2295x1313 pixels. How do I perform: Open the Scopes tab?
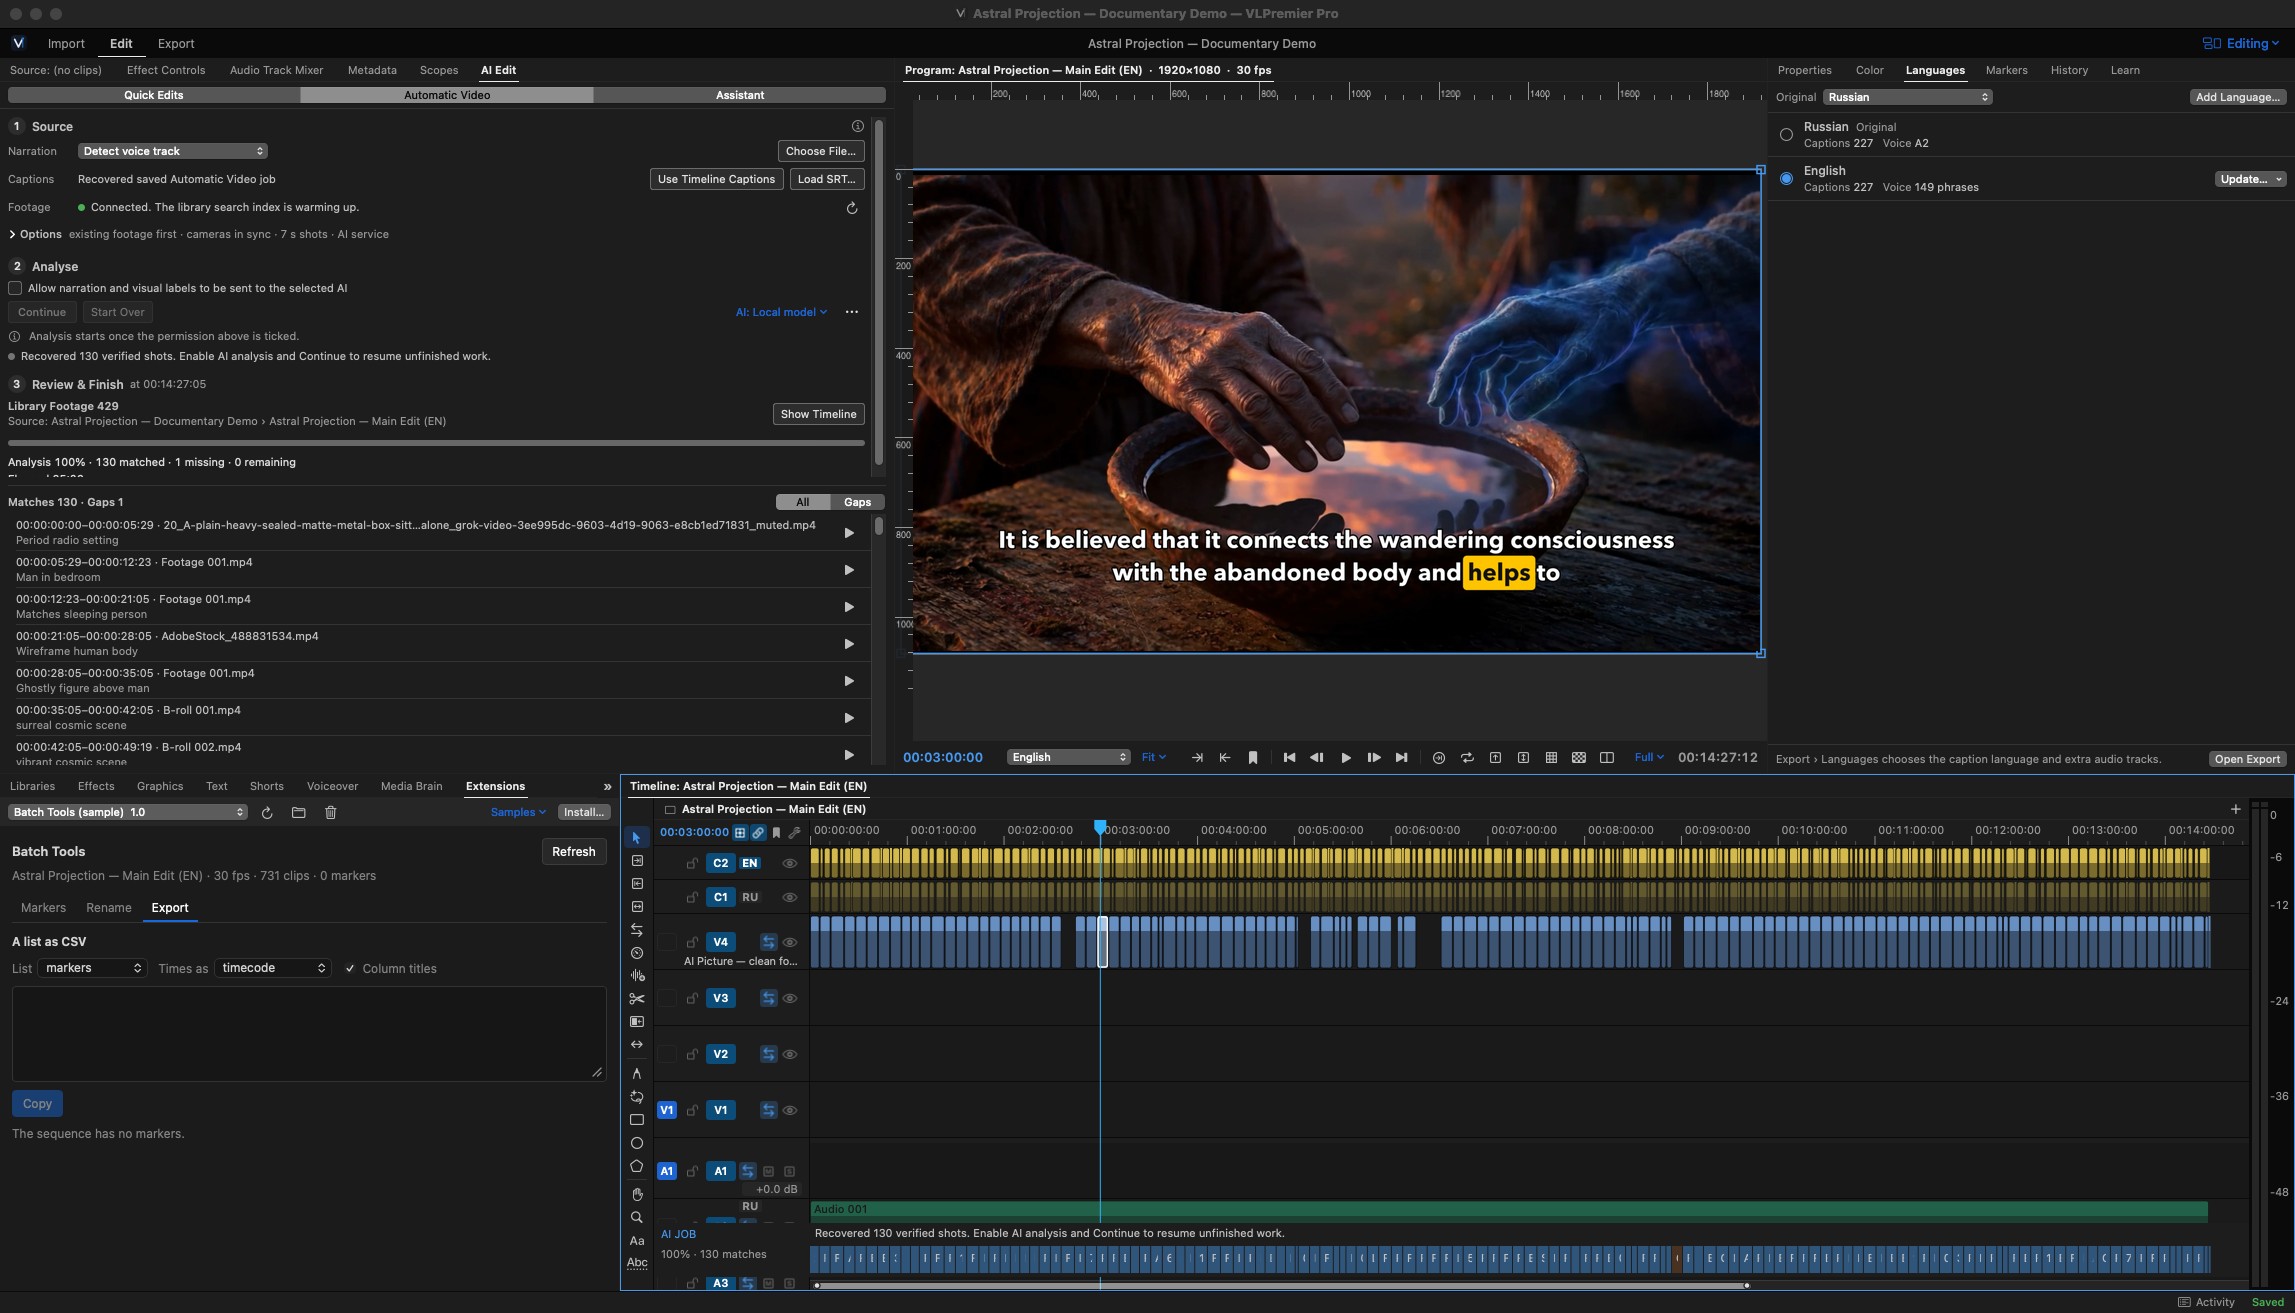pyautogui.click(x=438, y=70)
